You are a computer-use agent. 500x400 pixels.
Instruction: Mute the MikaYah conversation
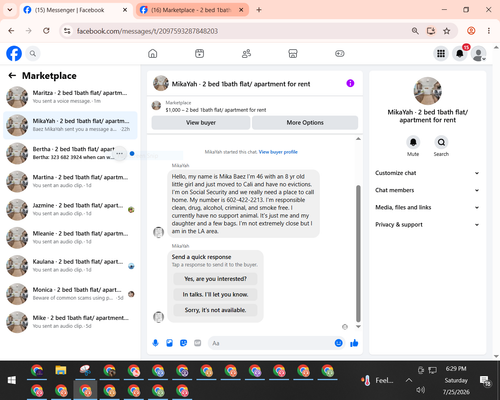pos(413,142)
